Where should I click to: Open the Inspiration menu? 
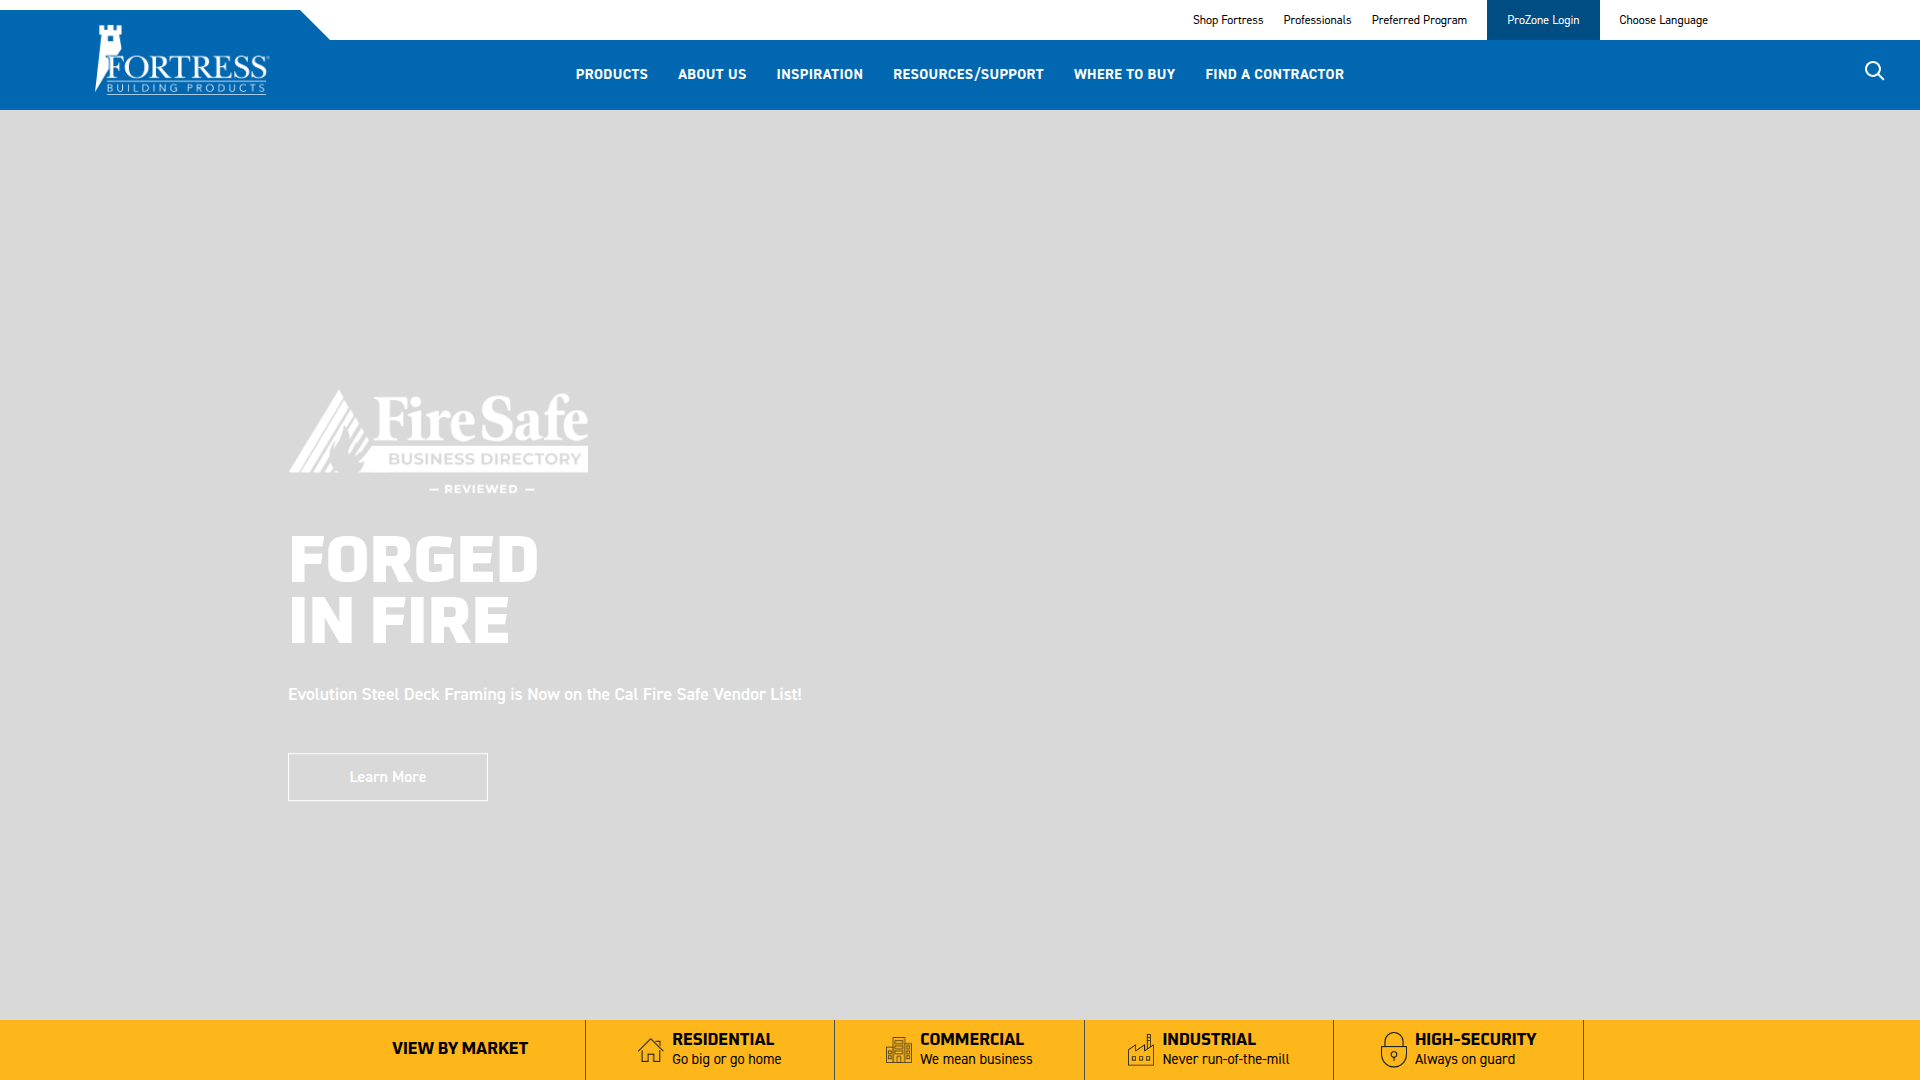click(820, 75)
